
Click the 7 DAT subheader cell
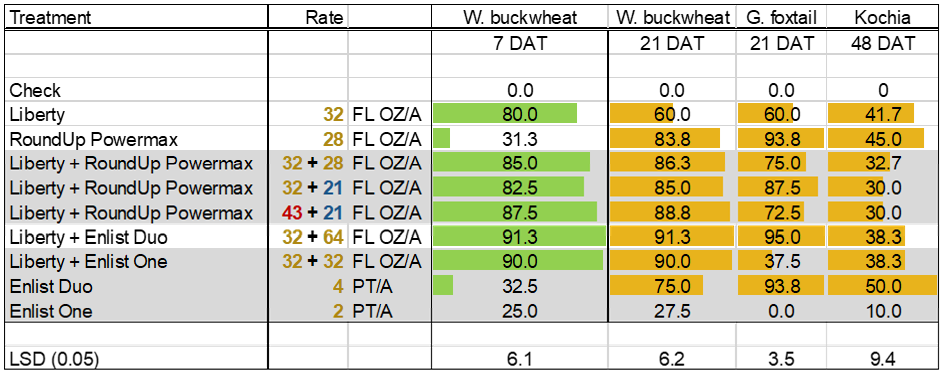520,43
